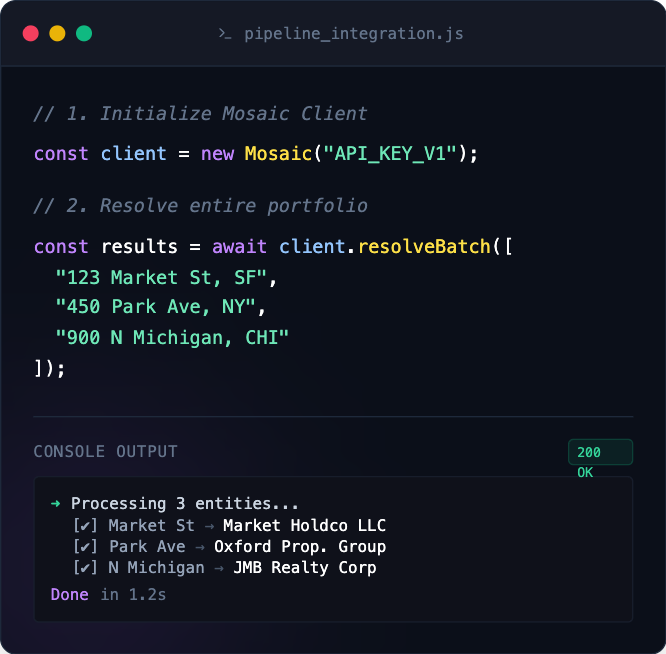Select the pipeline_integration.js file title
The image size is (666, 654).
[353, 34]
